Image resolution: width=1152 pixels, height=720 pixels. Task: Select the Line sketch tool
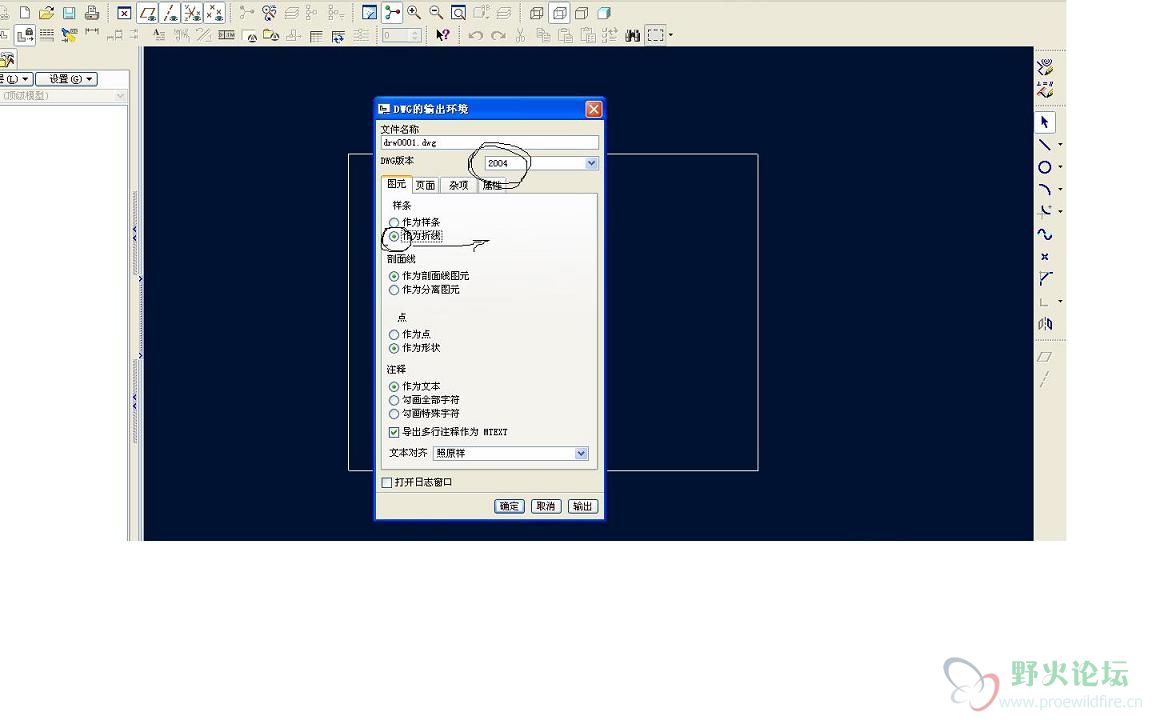click(1044, 145)
